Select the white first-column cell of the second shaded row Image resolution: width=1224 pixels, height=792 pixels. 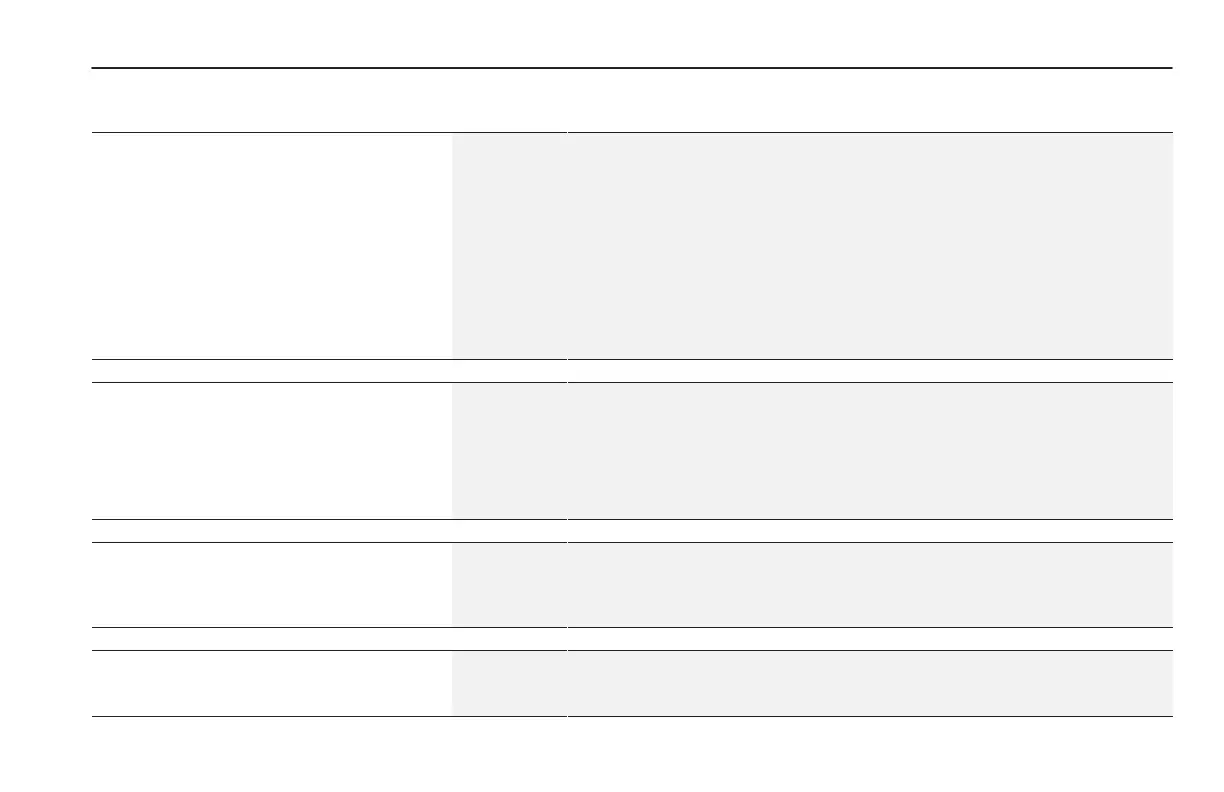click(x=271, y=451)
